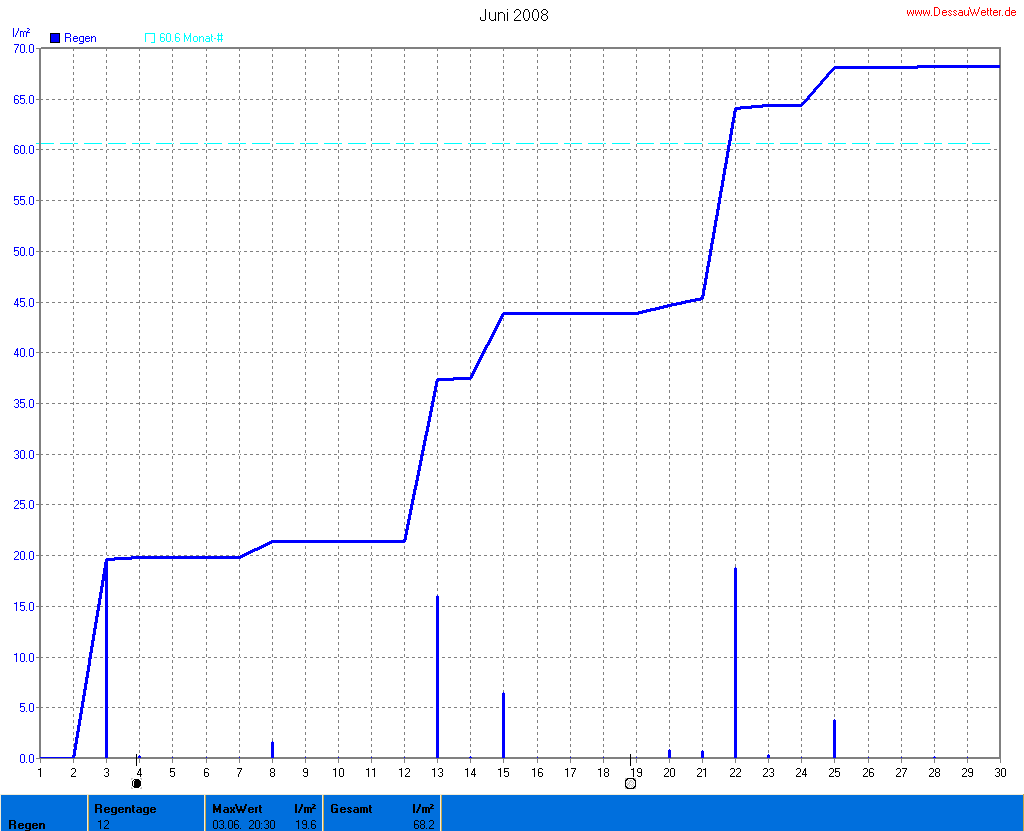The height and width of the screenshot is (831, 1024).
Task: Click the full moon icon below day 19
Action: pyautogui.click(x=630, y=783)
